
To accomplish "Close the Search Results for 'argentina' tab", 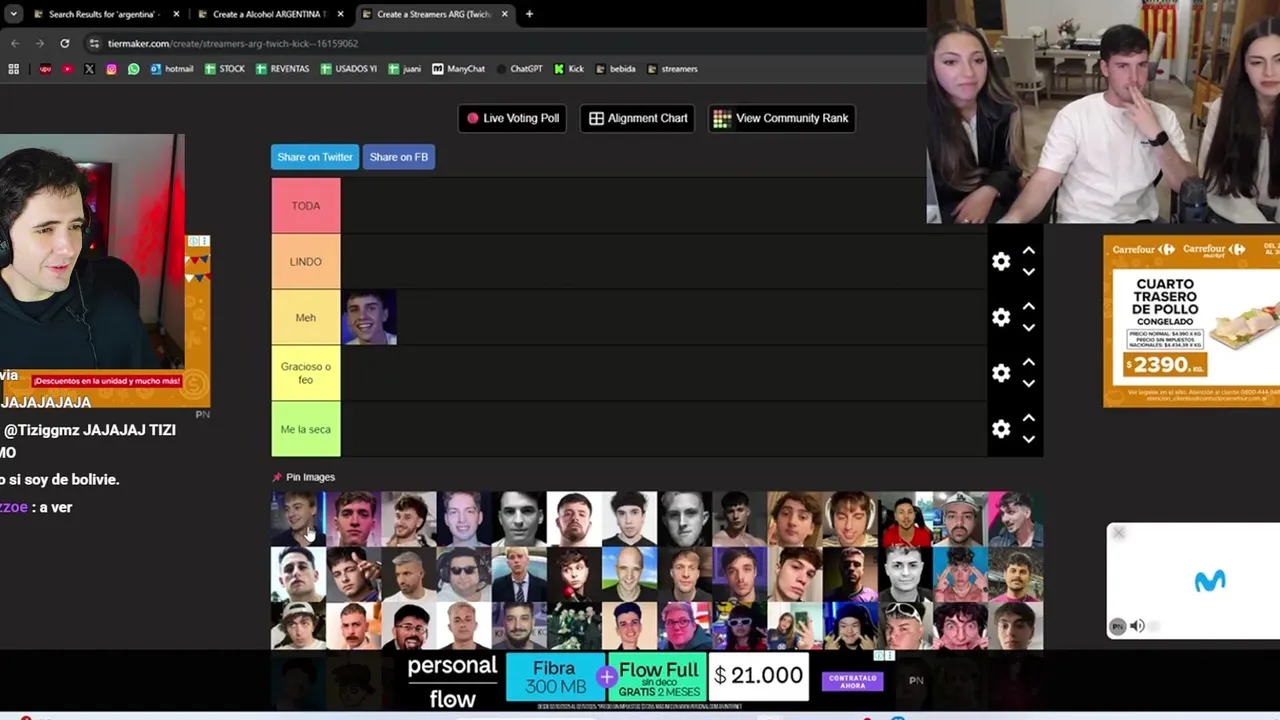I will pyautogui.click(x=177, y=14).
